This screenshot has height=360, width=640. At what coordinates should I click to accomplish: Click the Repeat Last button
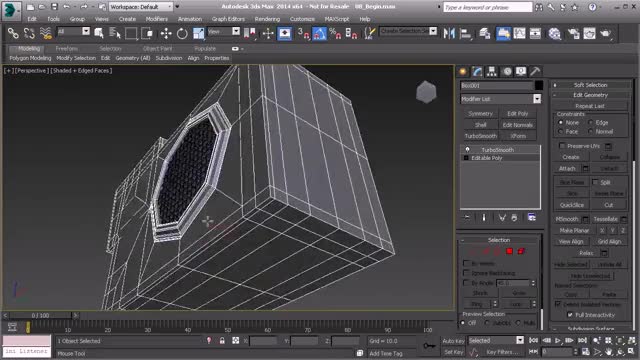click(590, 106)
